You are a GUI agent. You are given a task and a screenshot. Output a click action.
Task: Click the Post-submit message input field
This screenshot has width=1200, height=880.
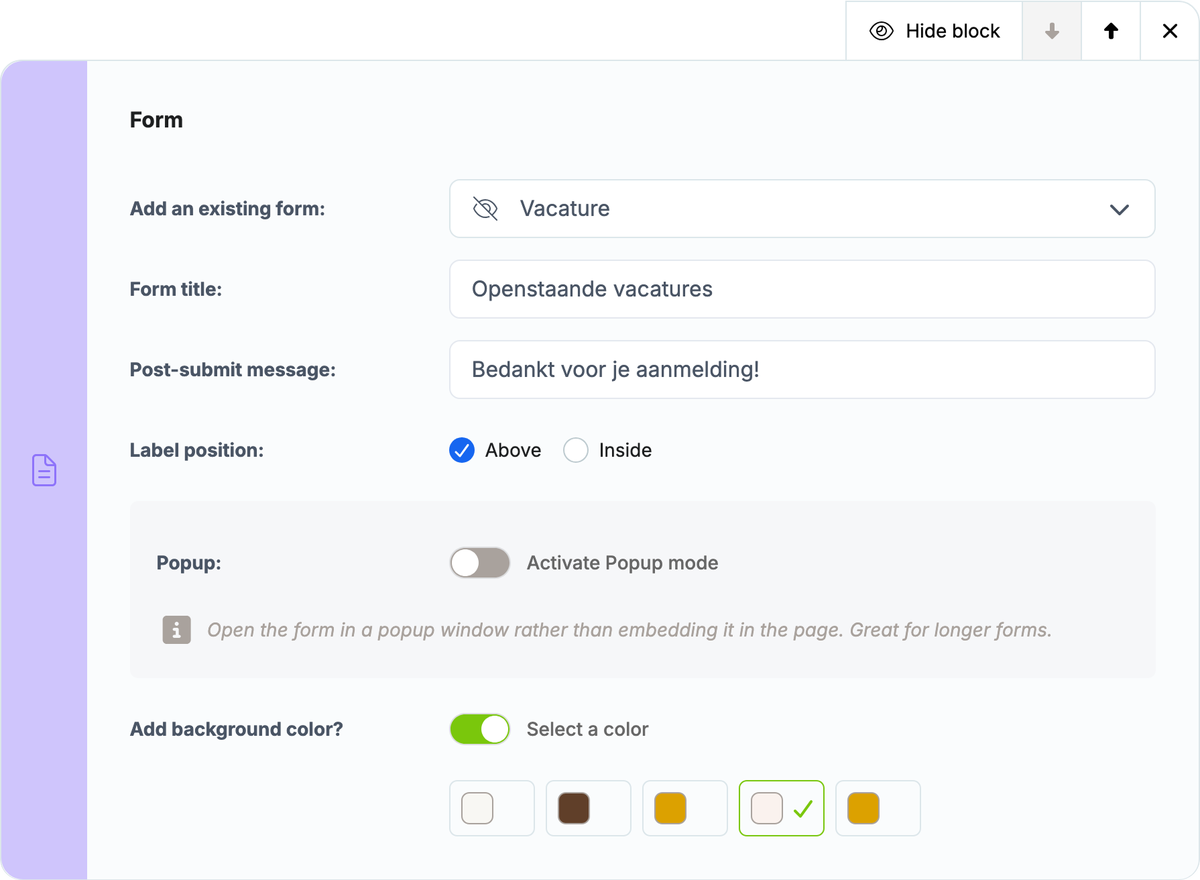(x=802, y=369)
